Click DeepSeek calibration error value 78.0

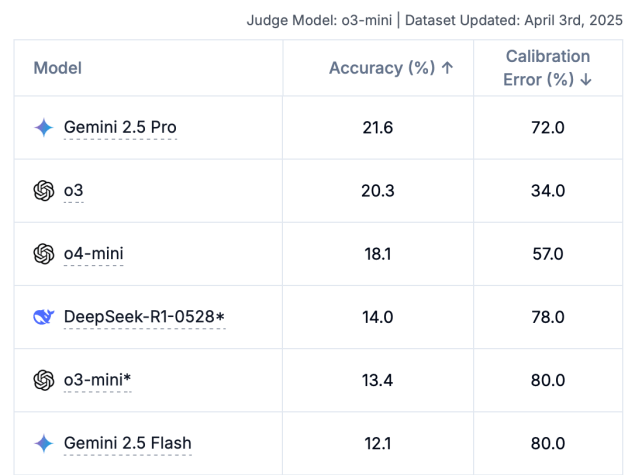click(547, 317)
